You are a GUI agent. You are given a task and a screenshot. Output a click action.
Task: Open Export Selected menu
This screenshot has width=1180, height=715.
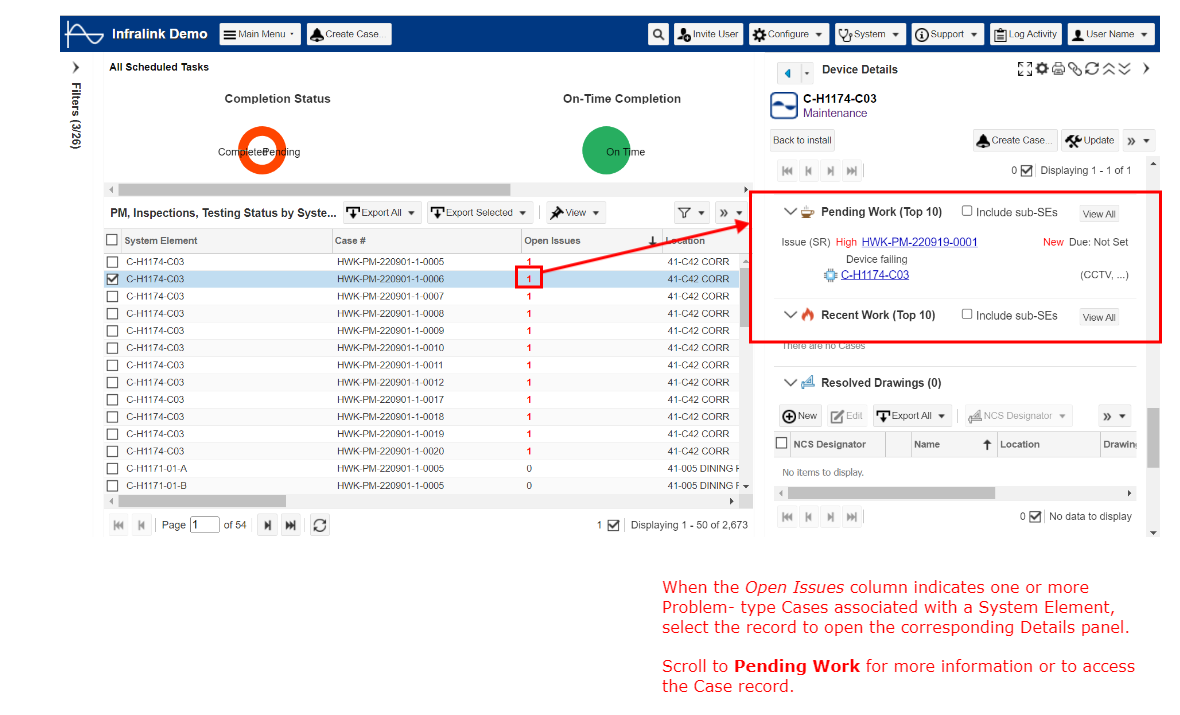[x=479, y=213]
